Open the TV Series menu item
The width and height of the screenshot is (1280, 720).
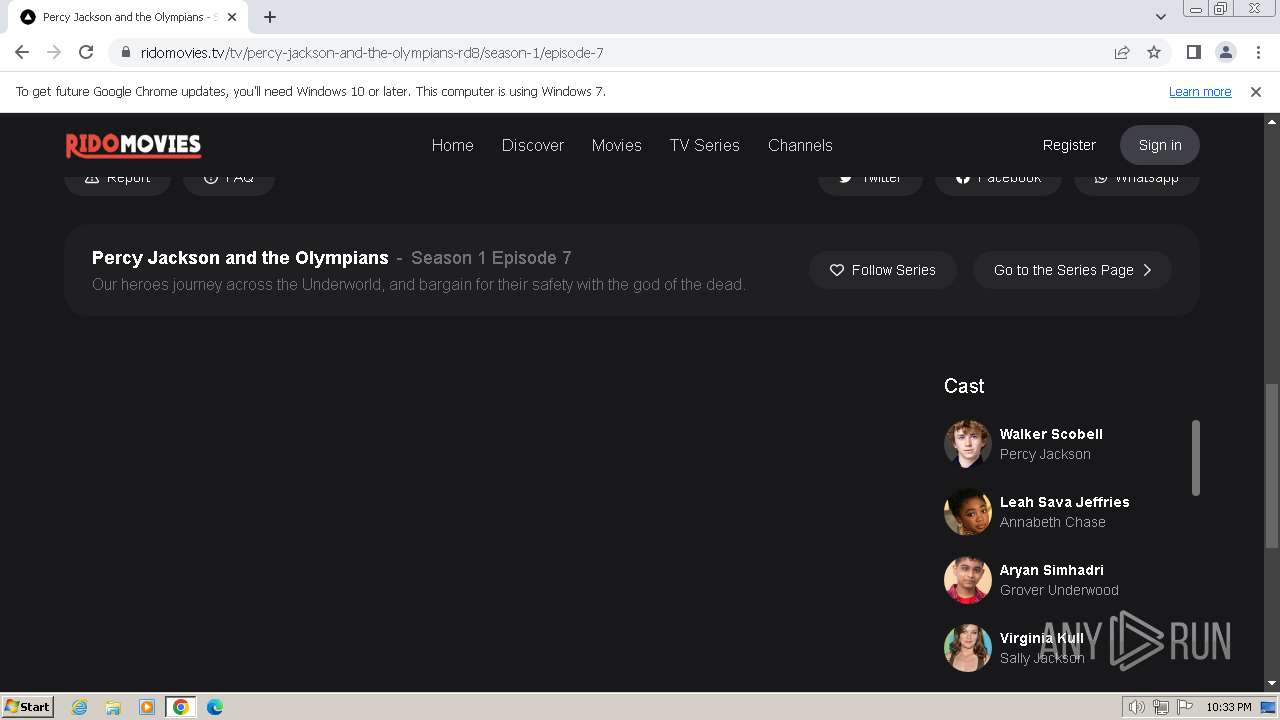705,145
